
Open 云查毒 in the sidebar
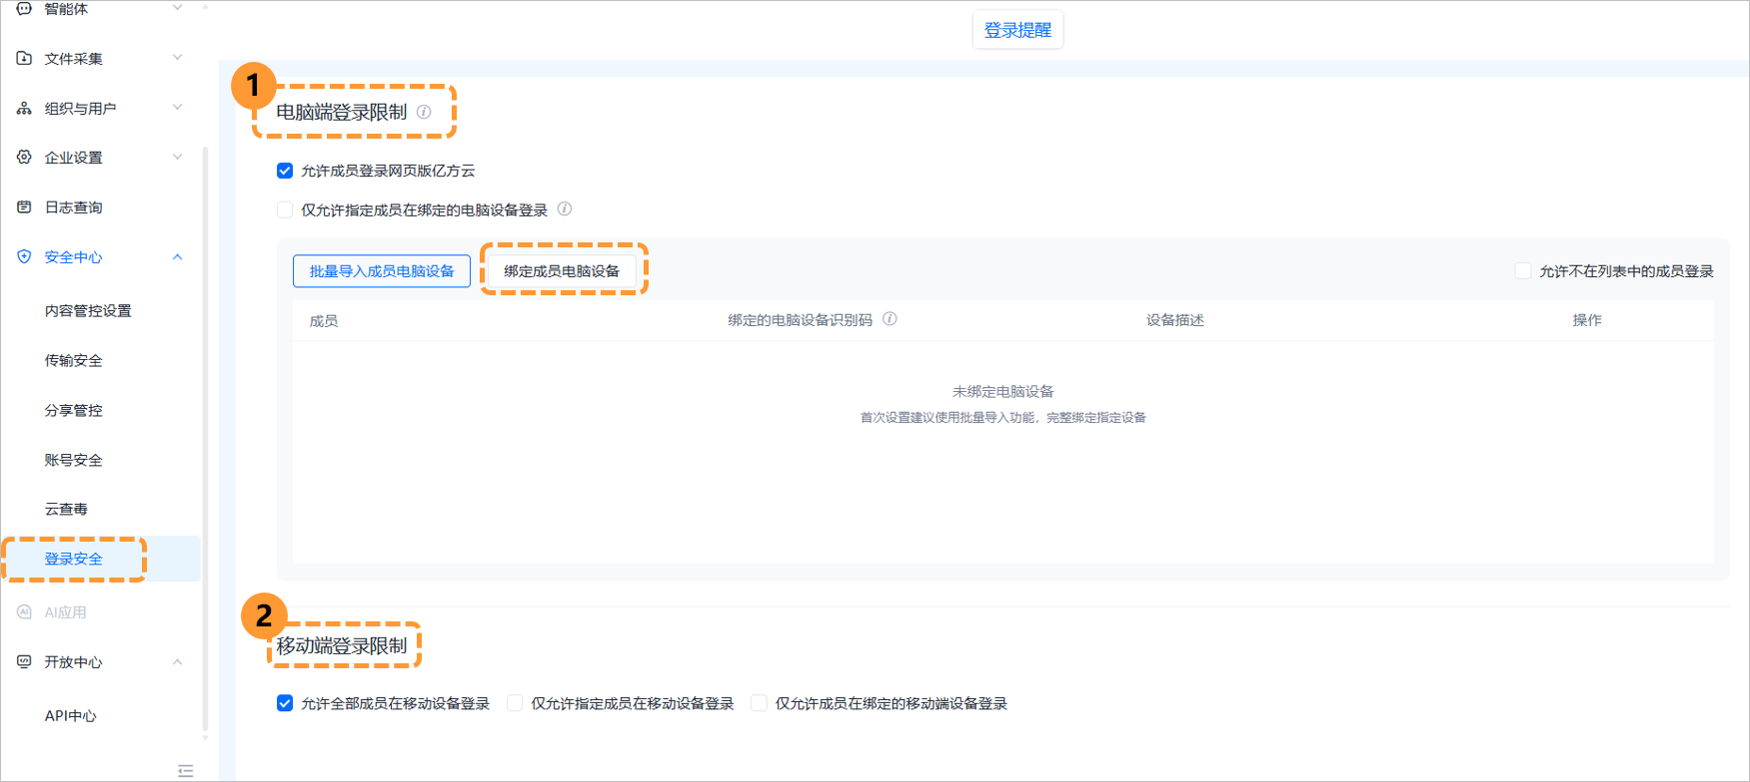point(66,509)
